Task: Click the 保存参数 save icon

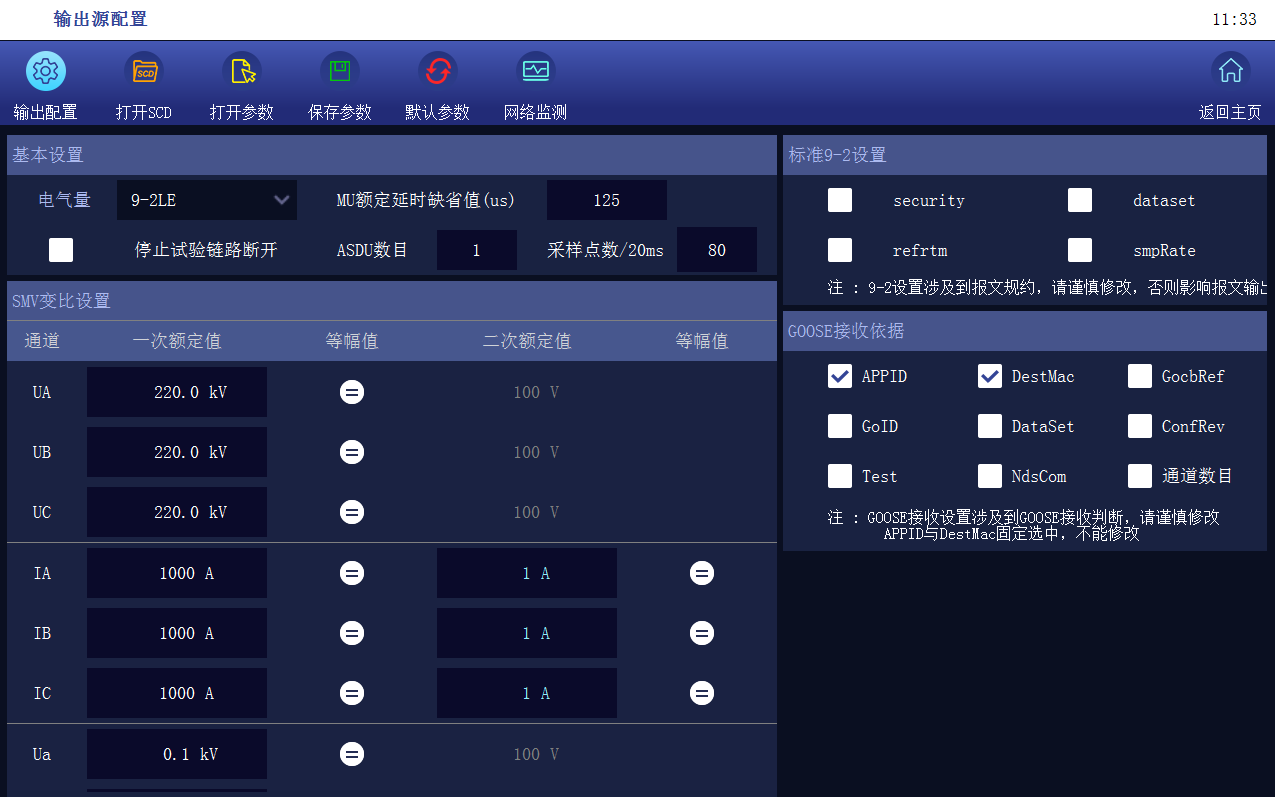Action: tap(340, 71)
